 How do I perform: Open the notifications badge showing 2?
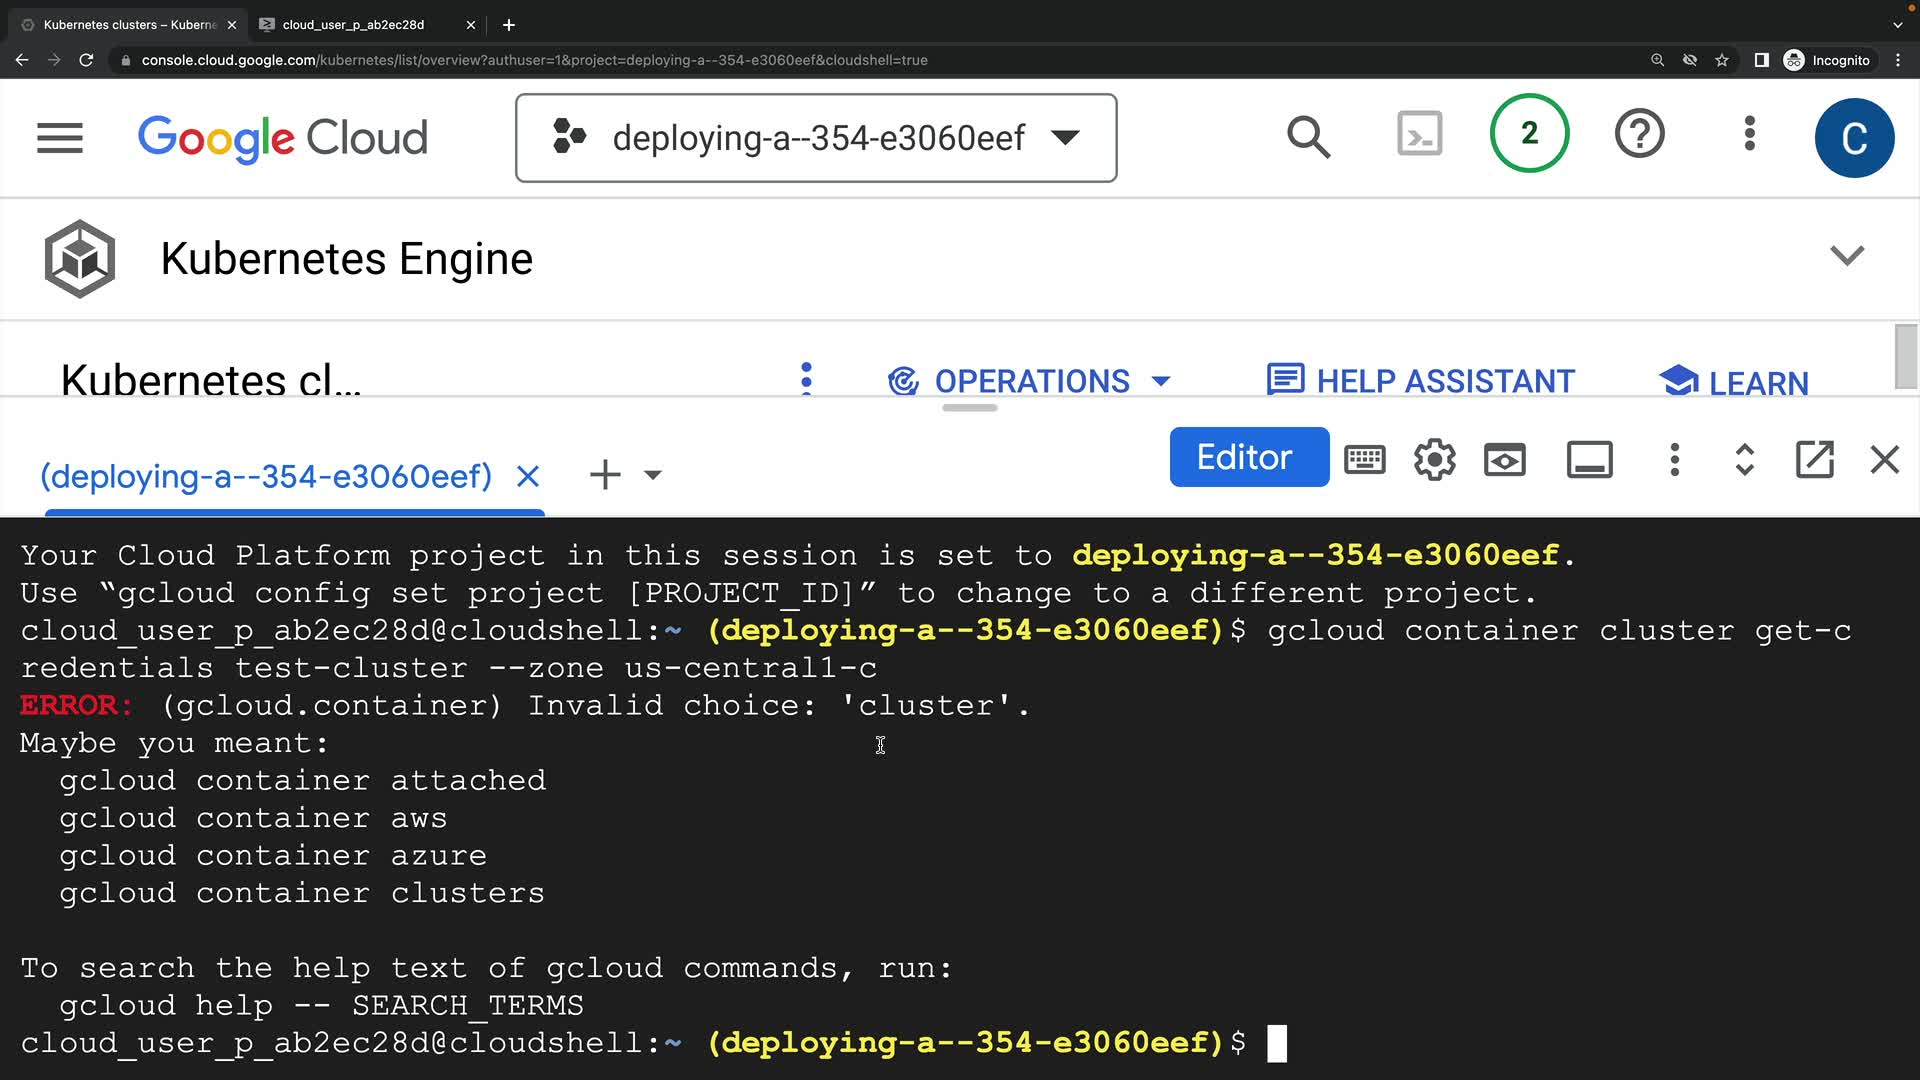tap(1529, 134)
